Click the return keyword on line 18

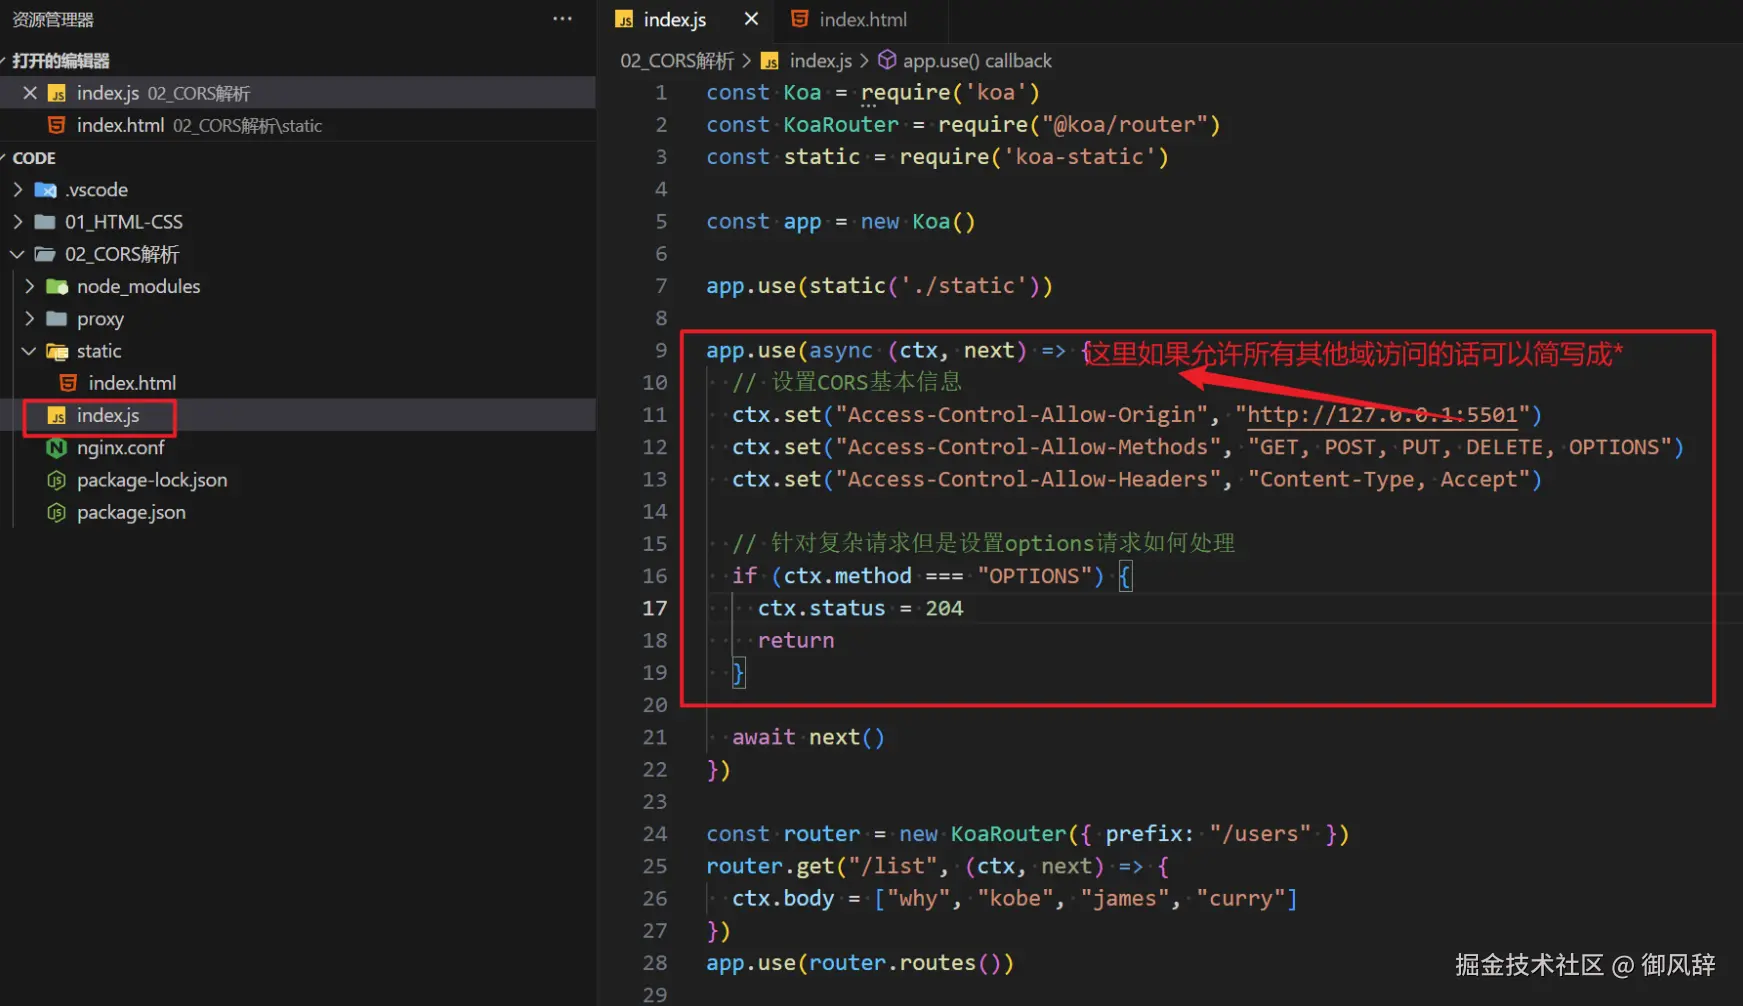(x=796, y=641)
